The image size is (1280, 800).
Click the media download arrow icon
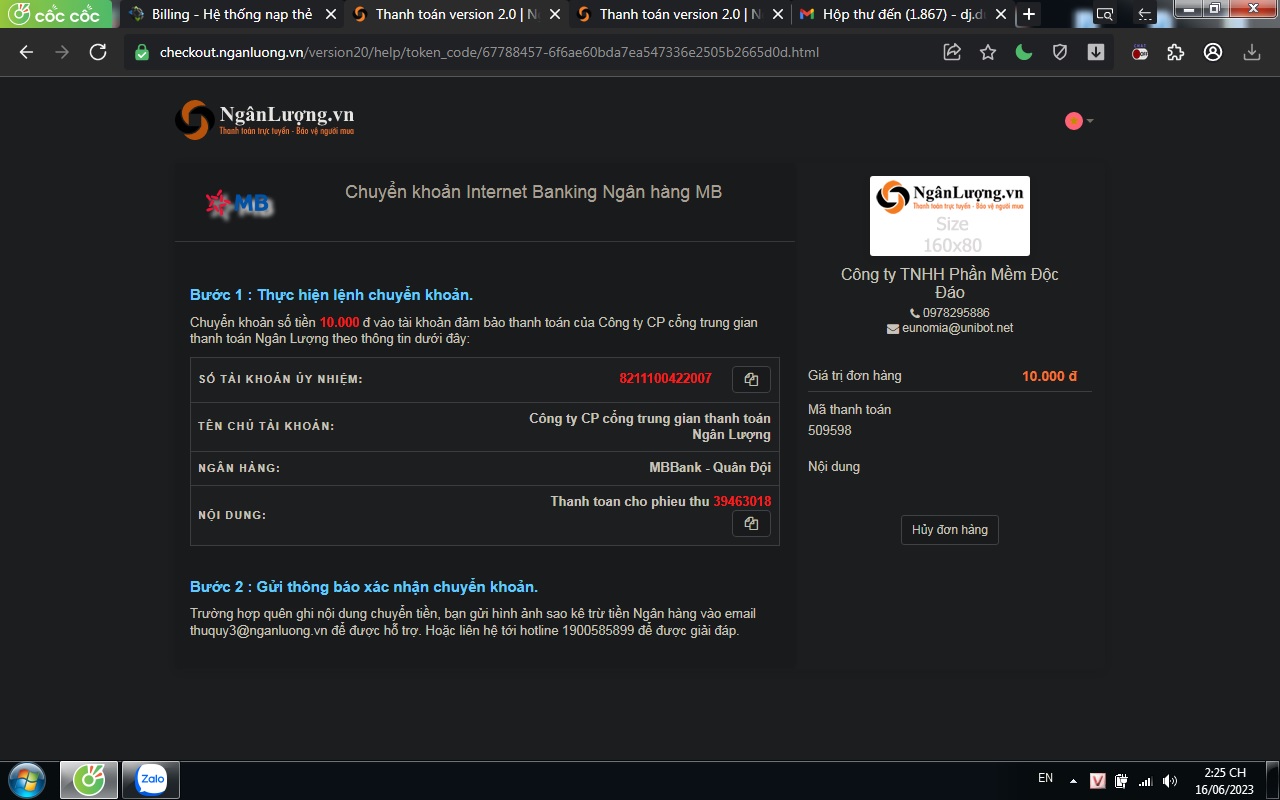(1096, 52)
